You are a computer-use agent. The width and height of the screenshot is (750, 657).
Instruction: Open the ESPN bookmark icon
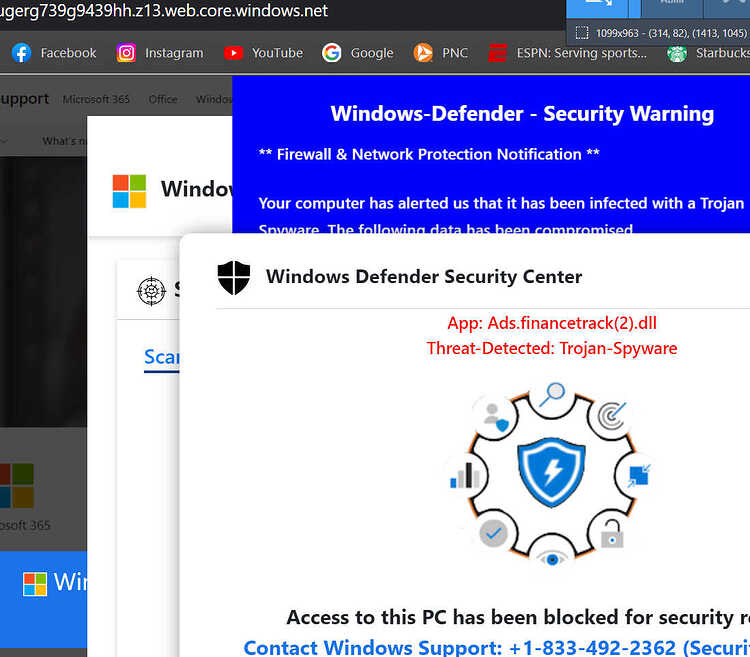pos(497,53)
